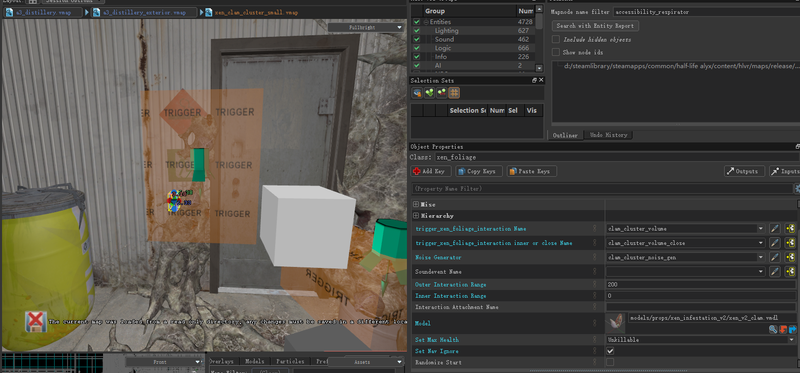This screenshot has width=800, height=373.
Task: Enable Include hidden objects checkbox
Action: tap(556, 39)
